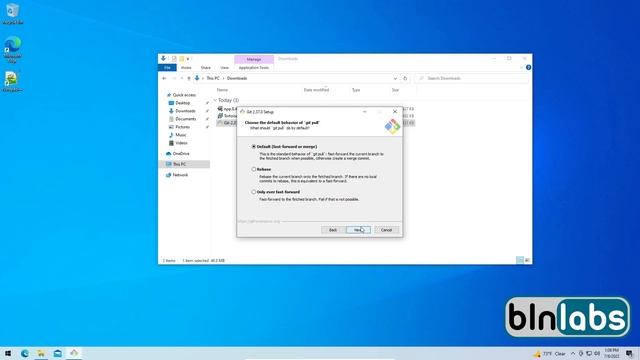Close the Git Setup dialog window

(395, 111)
